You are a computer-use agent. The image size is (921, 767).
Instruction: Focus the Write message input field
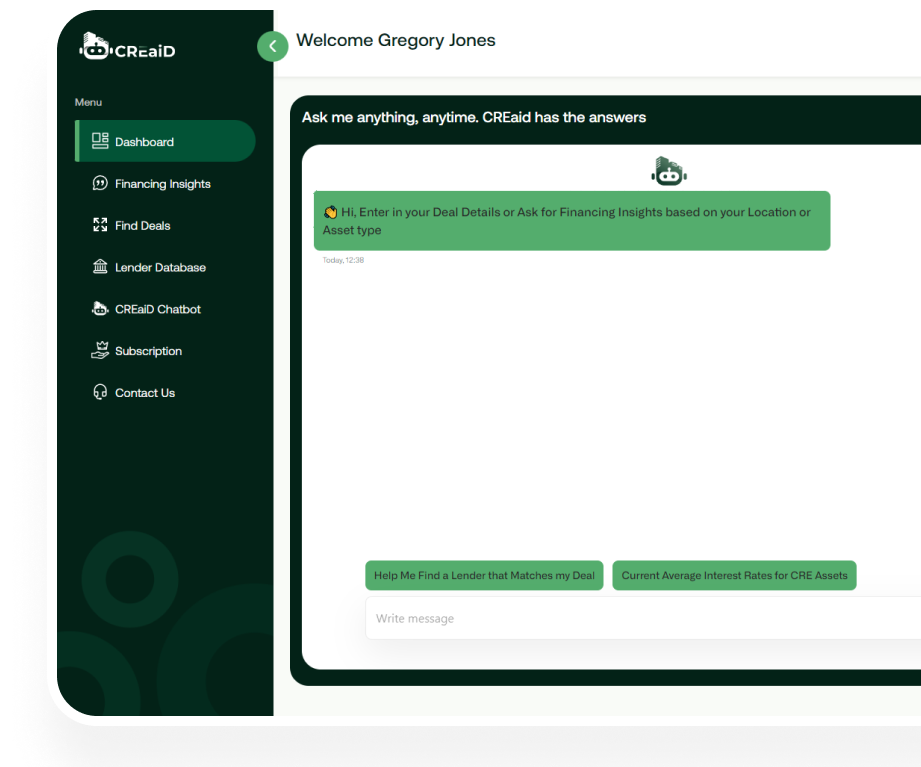coord(643,618)
